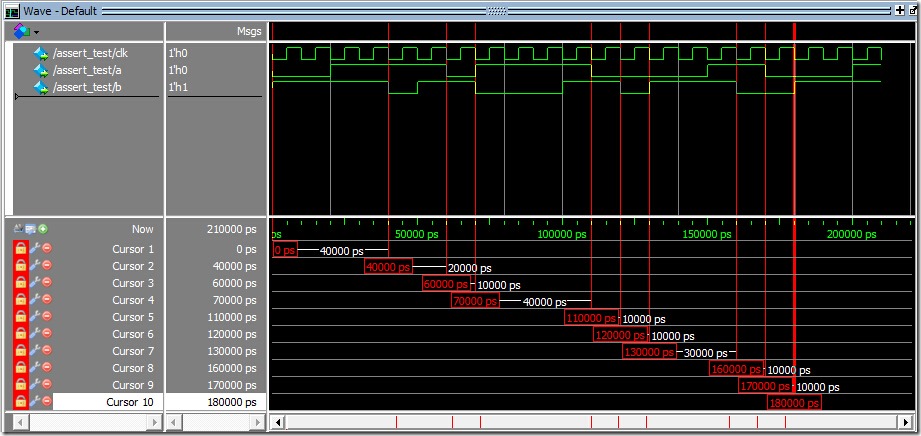
Task: Click the signal icon beside /assert_test/b
Action: click(x=41, y=88)
